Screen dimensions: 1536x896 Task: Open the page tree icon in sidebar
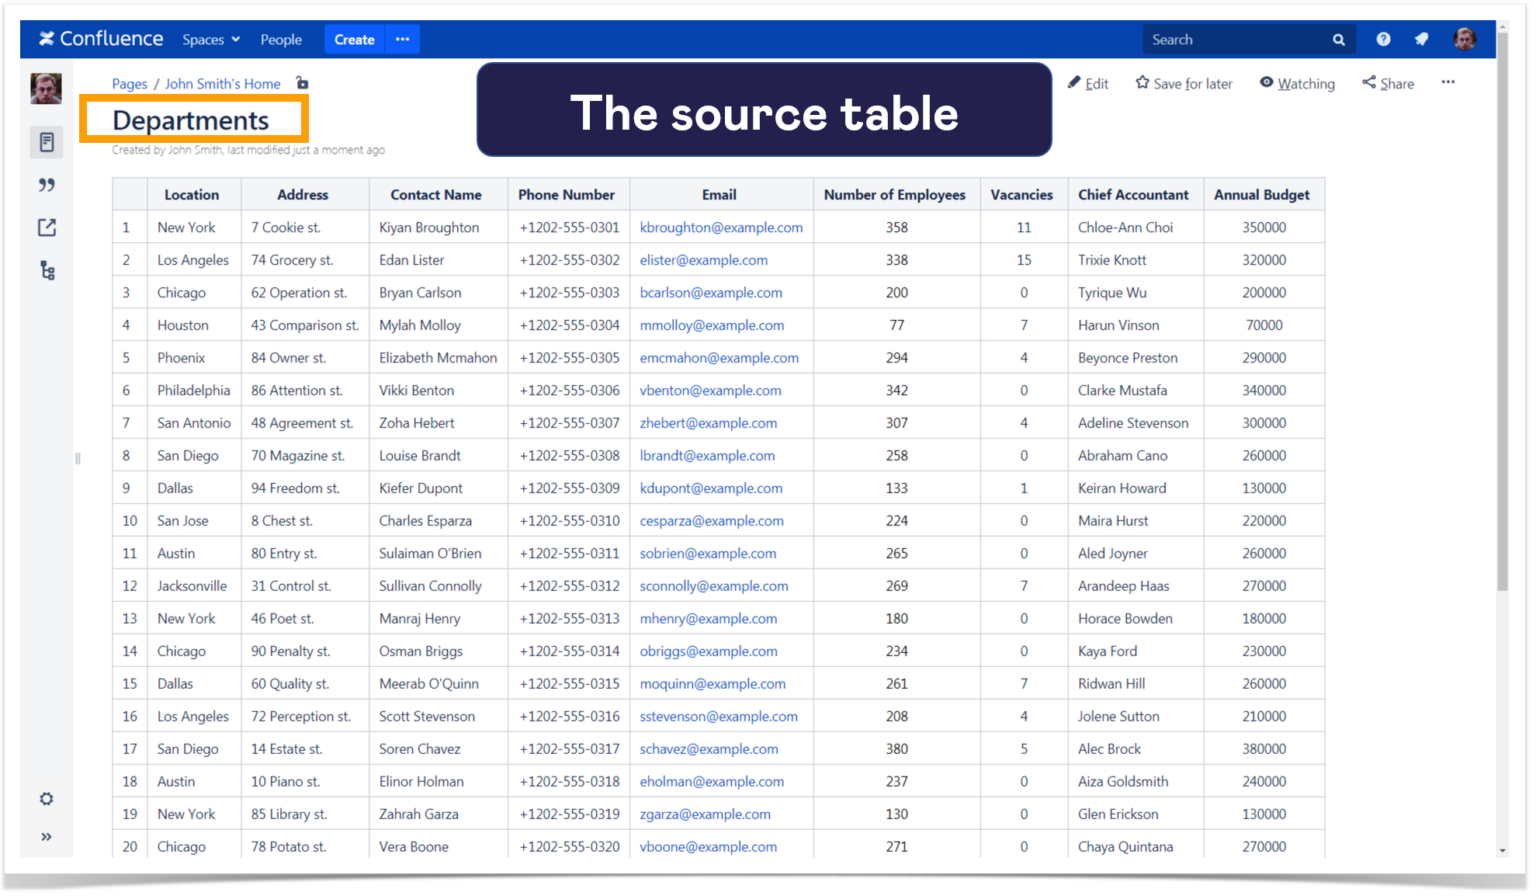[x=47, y=271]
